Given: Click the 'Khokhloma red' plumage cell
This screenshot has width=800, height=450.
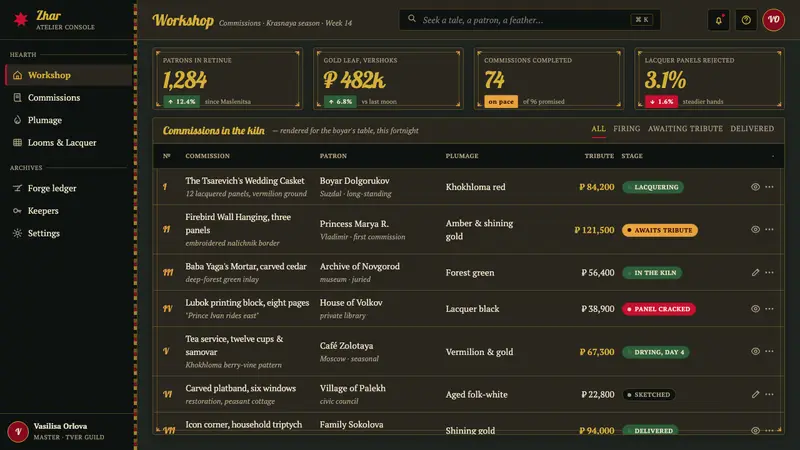Looking at the screenshot, I should [x=476, y=187].
